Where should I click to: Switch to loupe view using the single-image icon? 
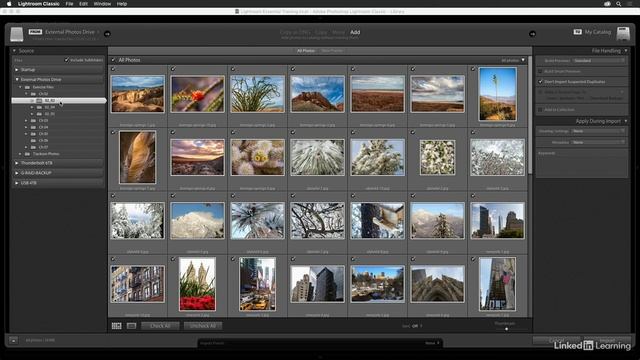[x=131, y=326]
